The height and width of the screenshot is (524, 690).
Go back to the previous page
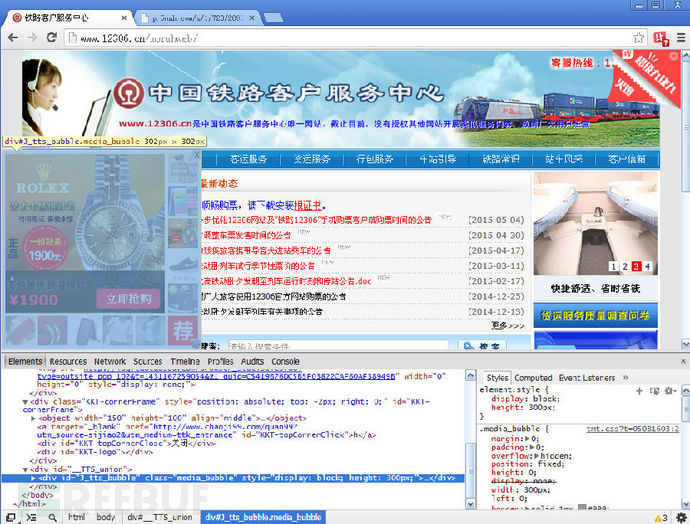13,38
